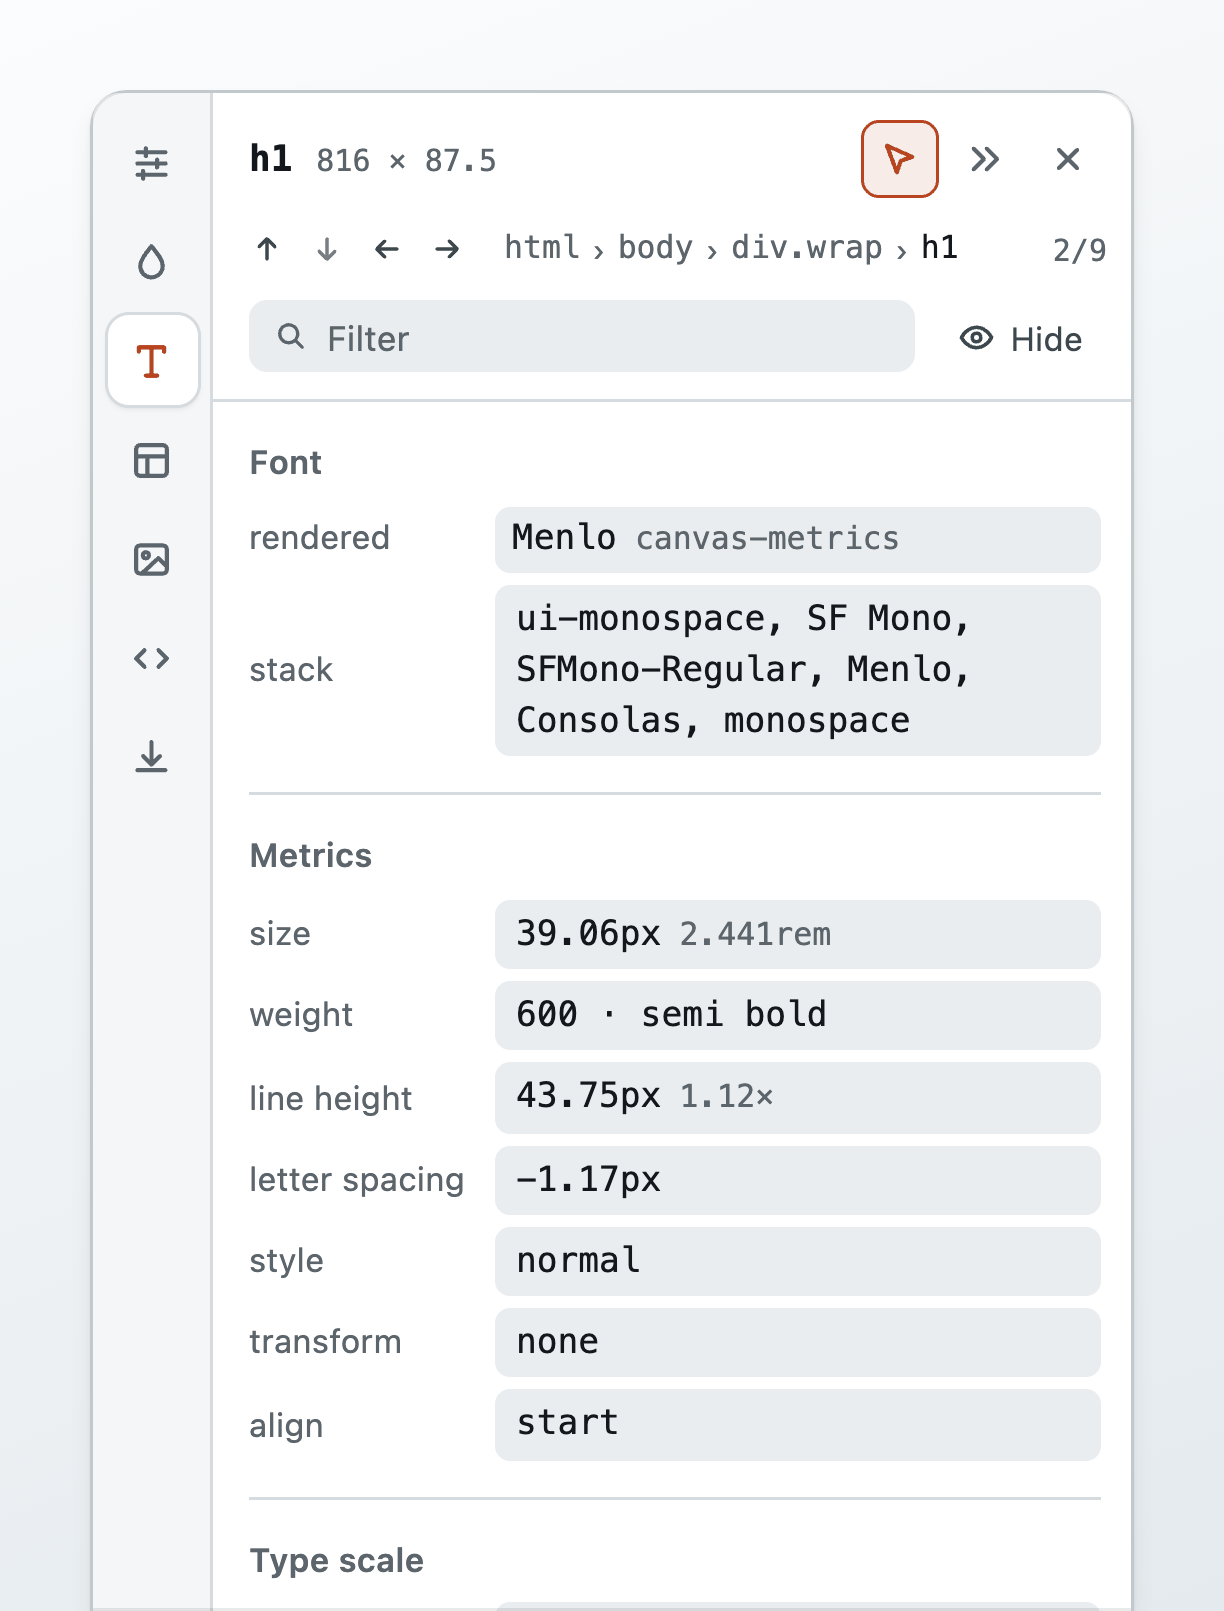This screenshot has height=1611, width=1224.
Task: Select h1 in the breadcrumb
Action: [939, 247]
